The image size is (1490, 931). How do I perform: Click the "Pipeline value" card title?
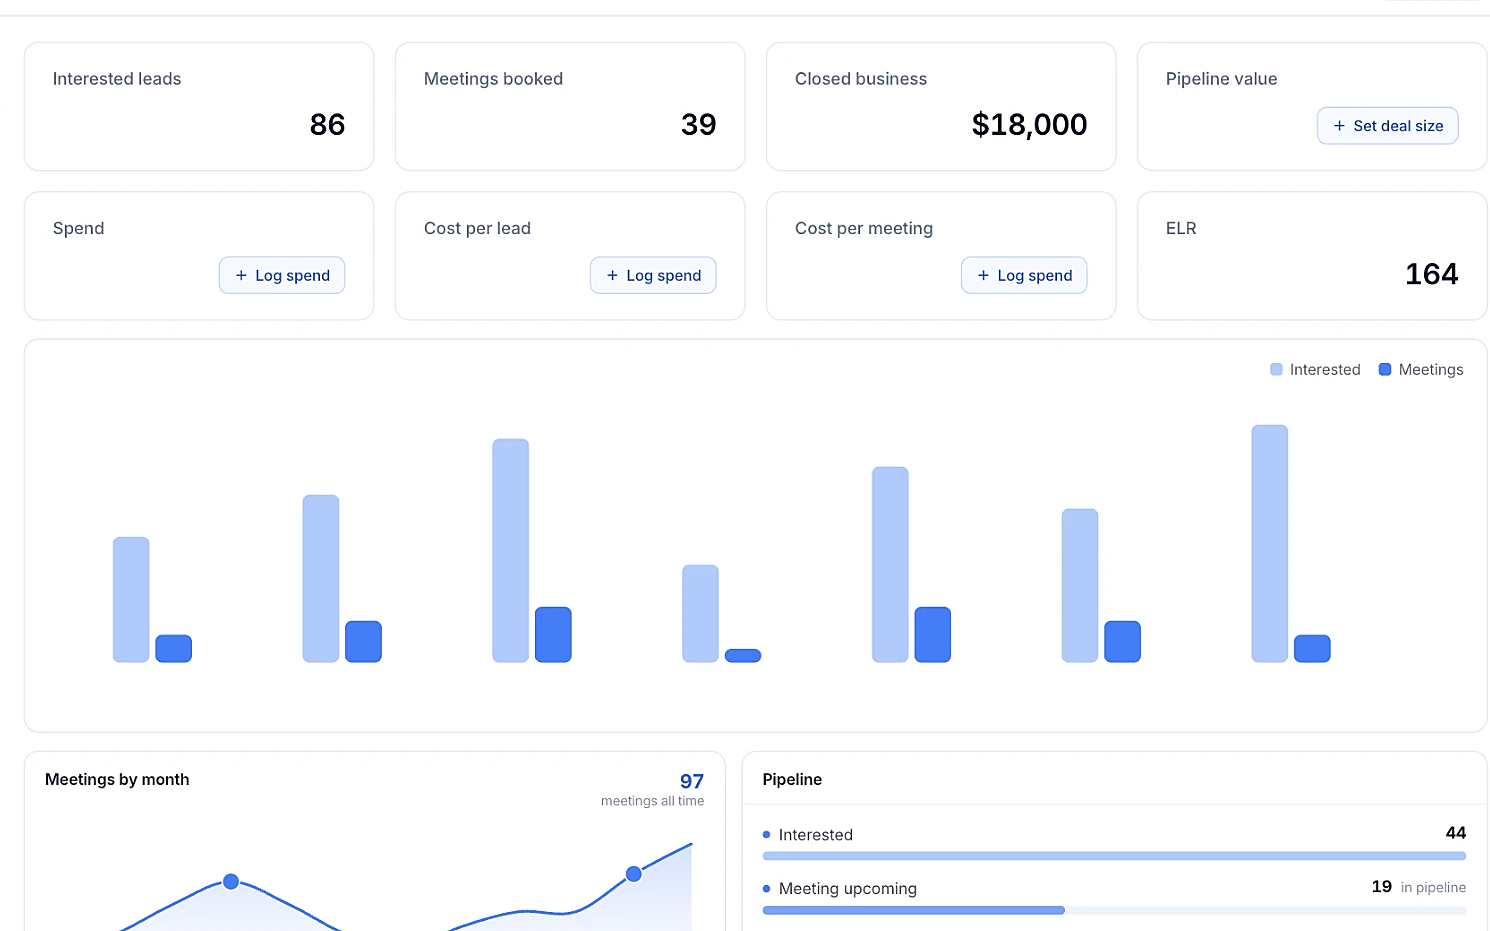[x=1221, y=79]
